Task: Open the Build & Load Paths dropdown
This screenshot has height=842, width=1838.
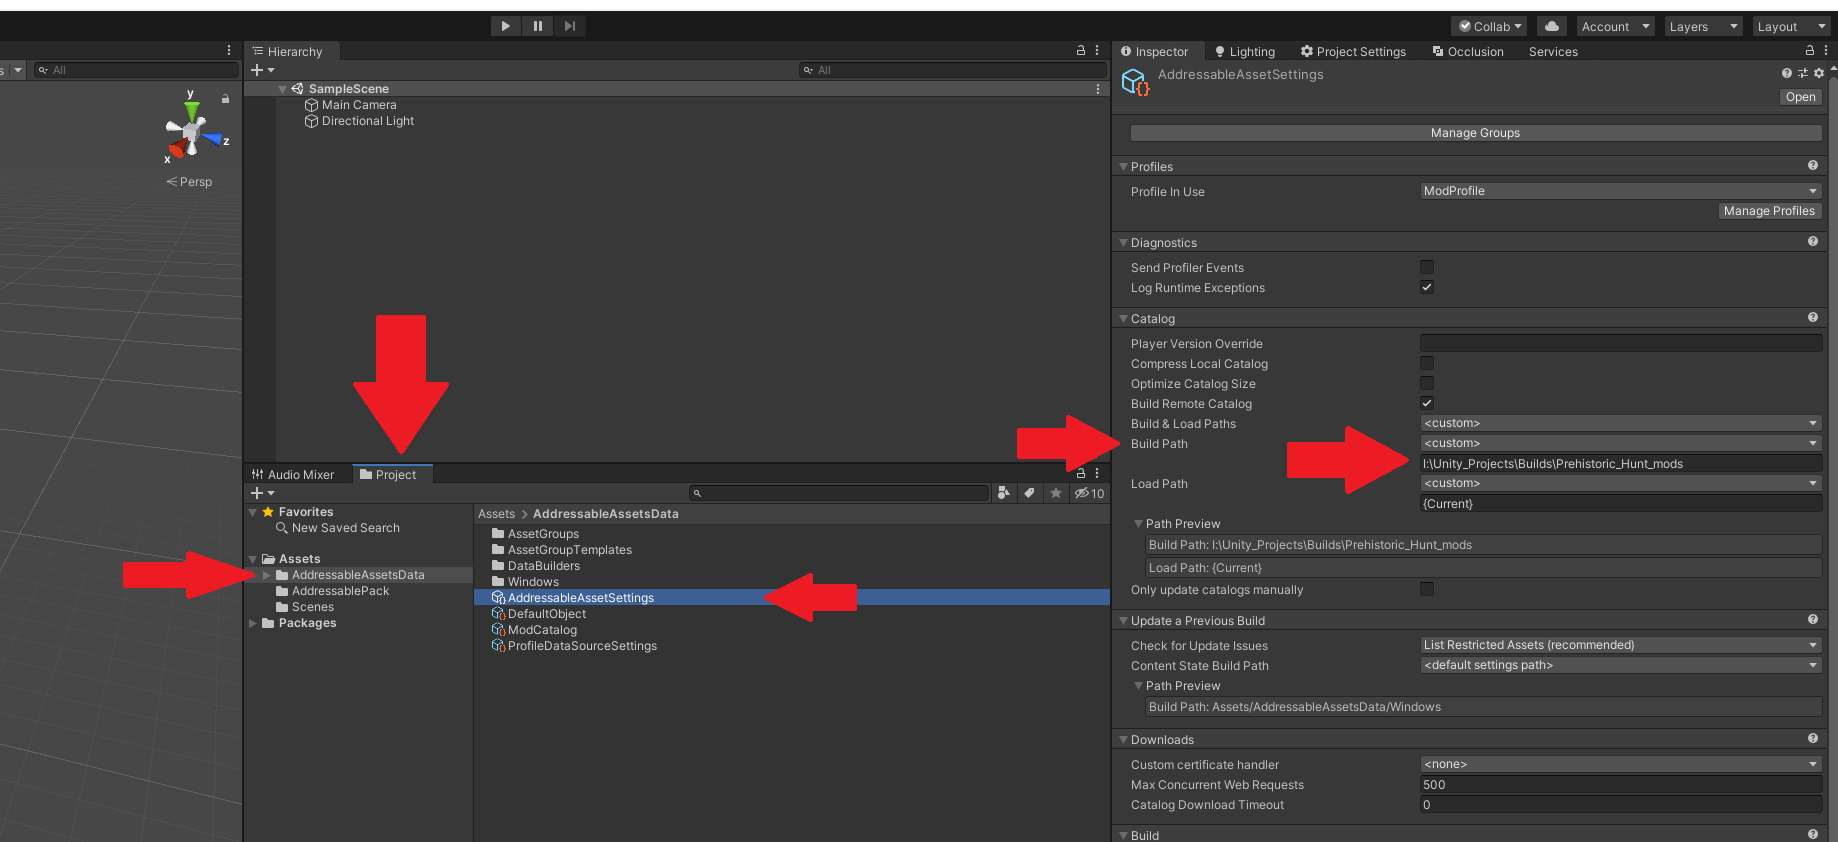Action: pos(1620,423)
